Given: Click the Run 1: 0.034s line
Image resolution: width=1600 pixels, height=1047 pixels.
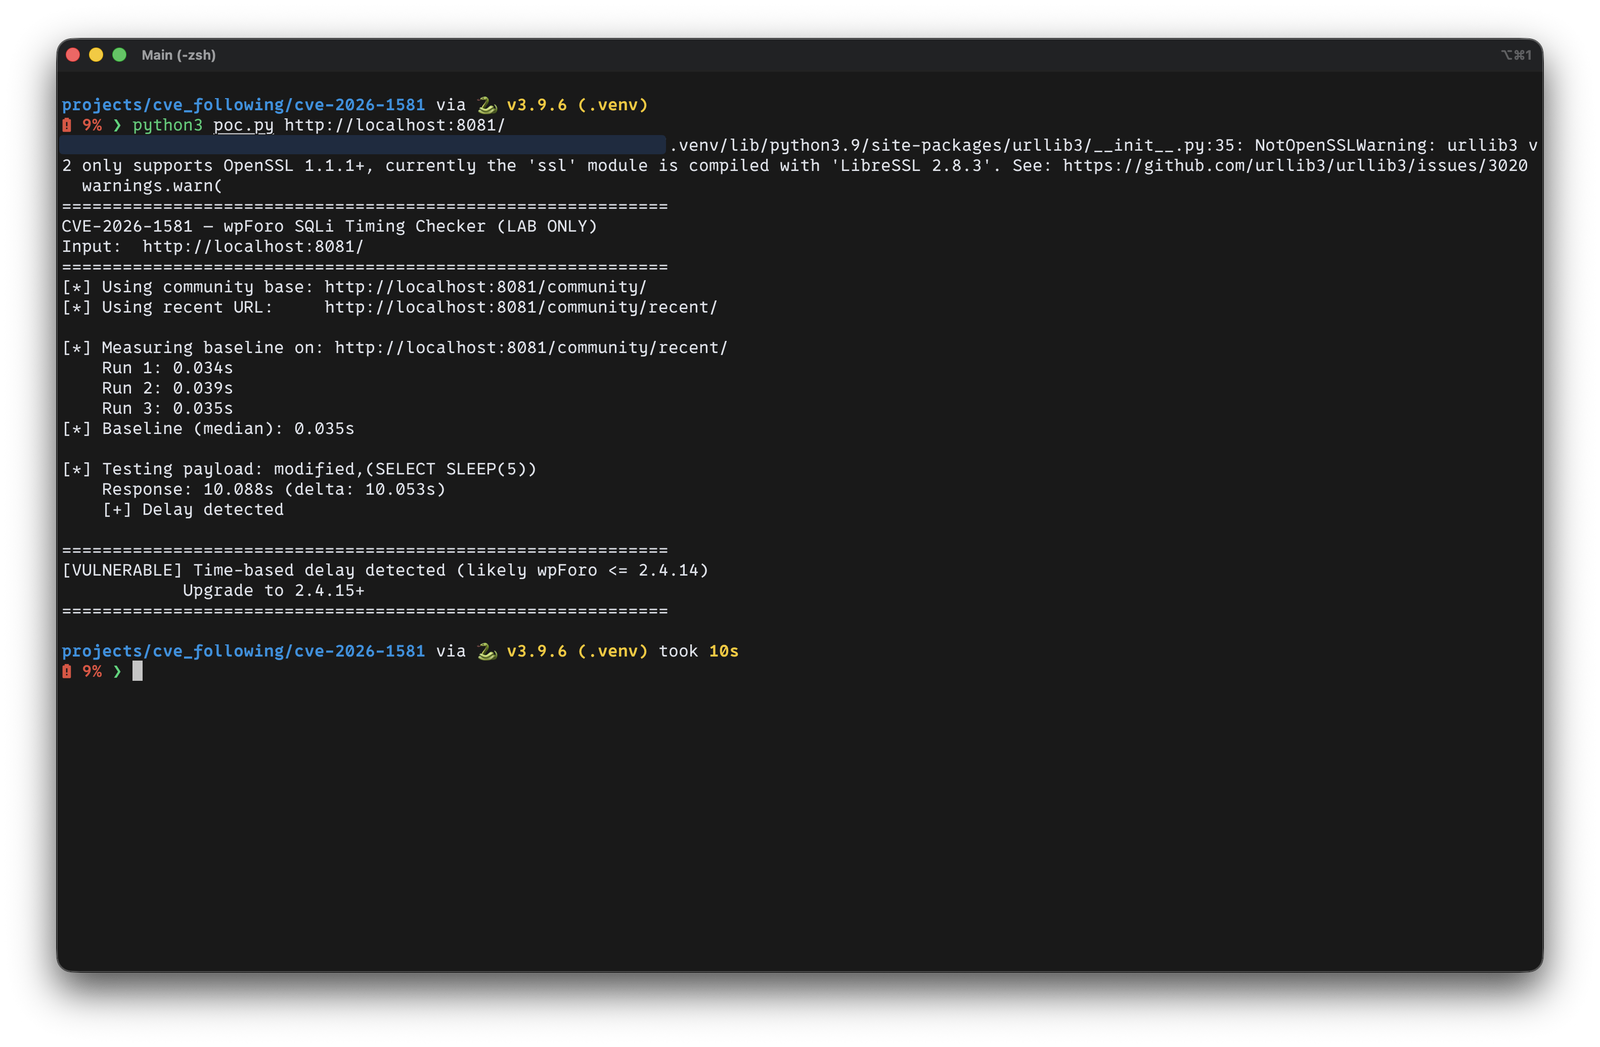Looking at the screenshot, I should [x=167, y=368].
